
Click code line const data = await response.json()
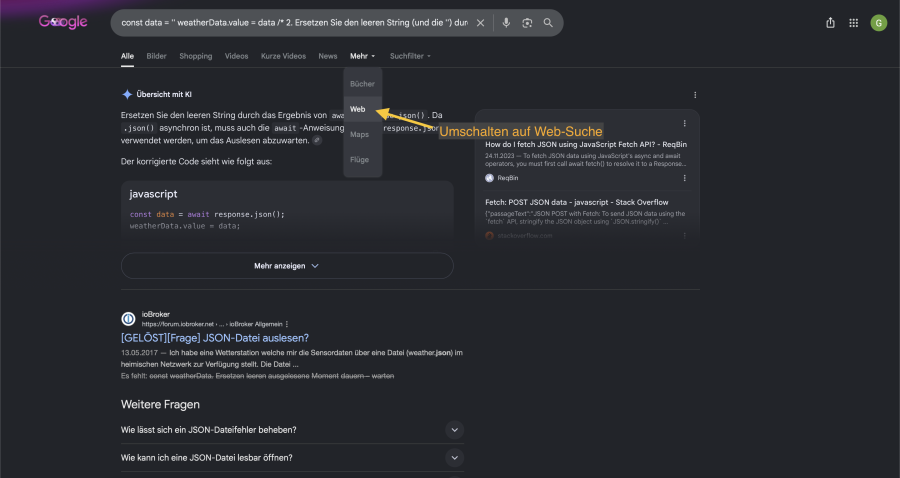point(207,214)
